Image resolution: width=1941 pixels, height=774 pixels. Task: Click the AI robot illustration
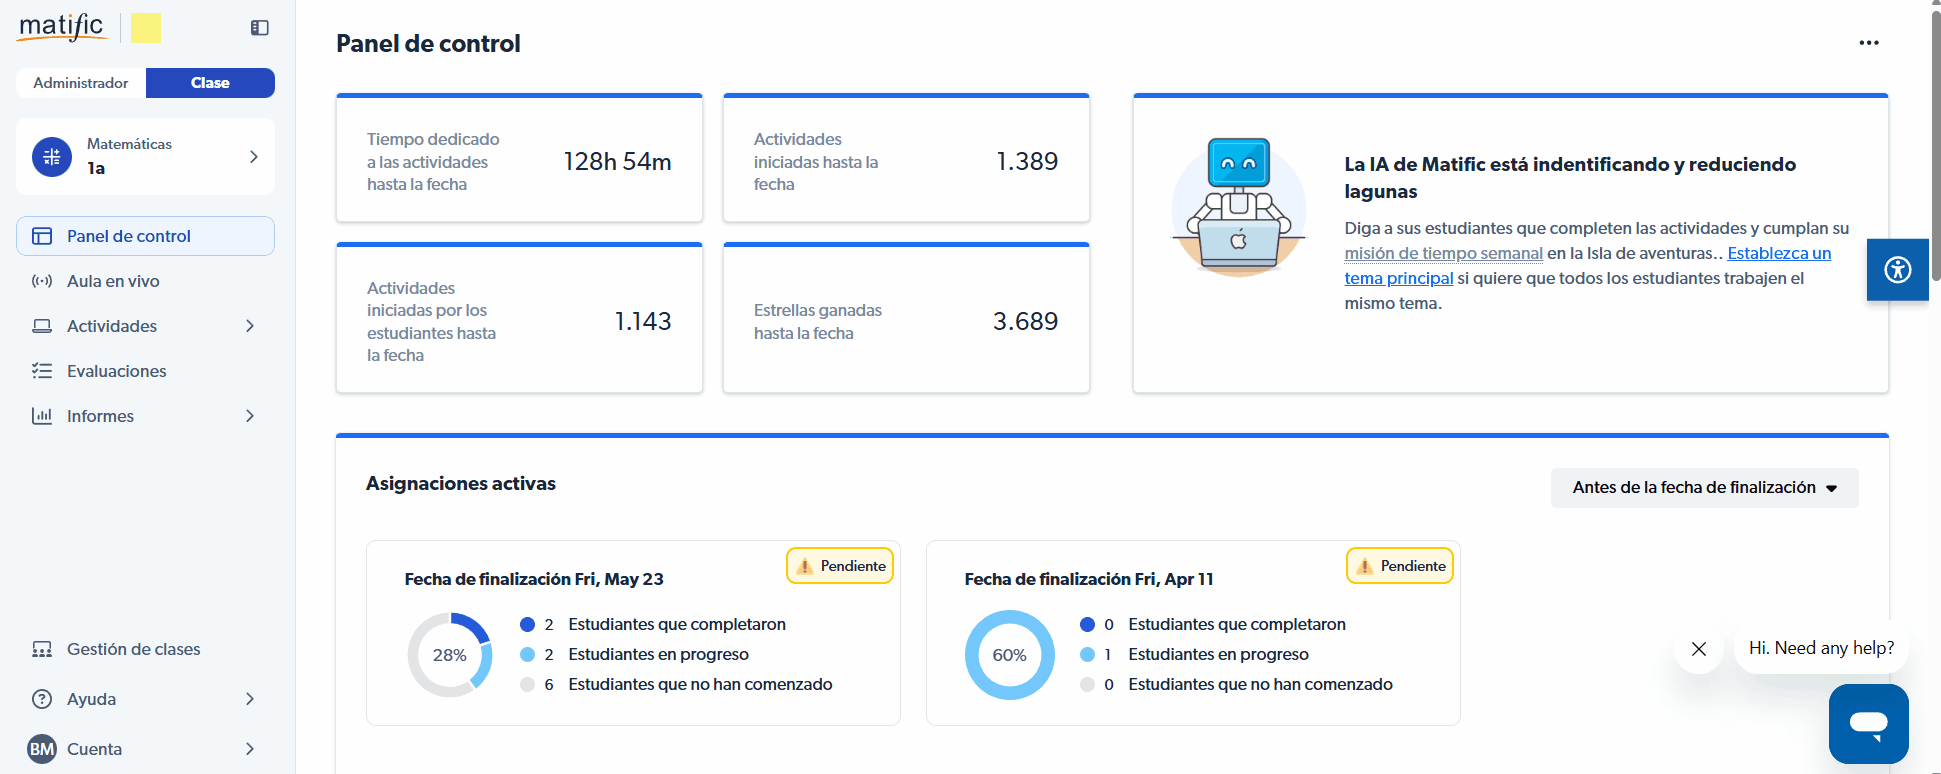1238,207
